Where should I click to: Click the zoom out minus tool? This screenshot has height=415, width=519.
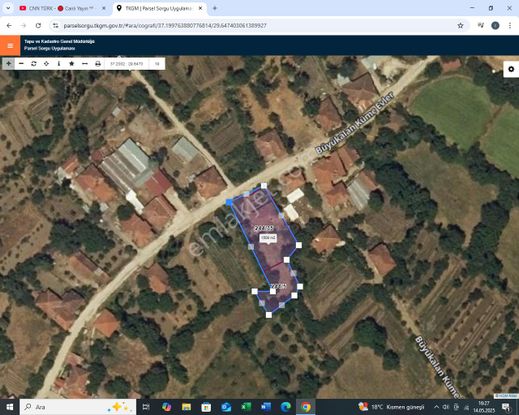click(x=21, y=63)
